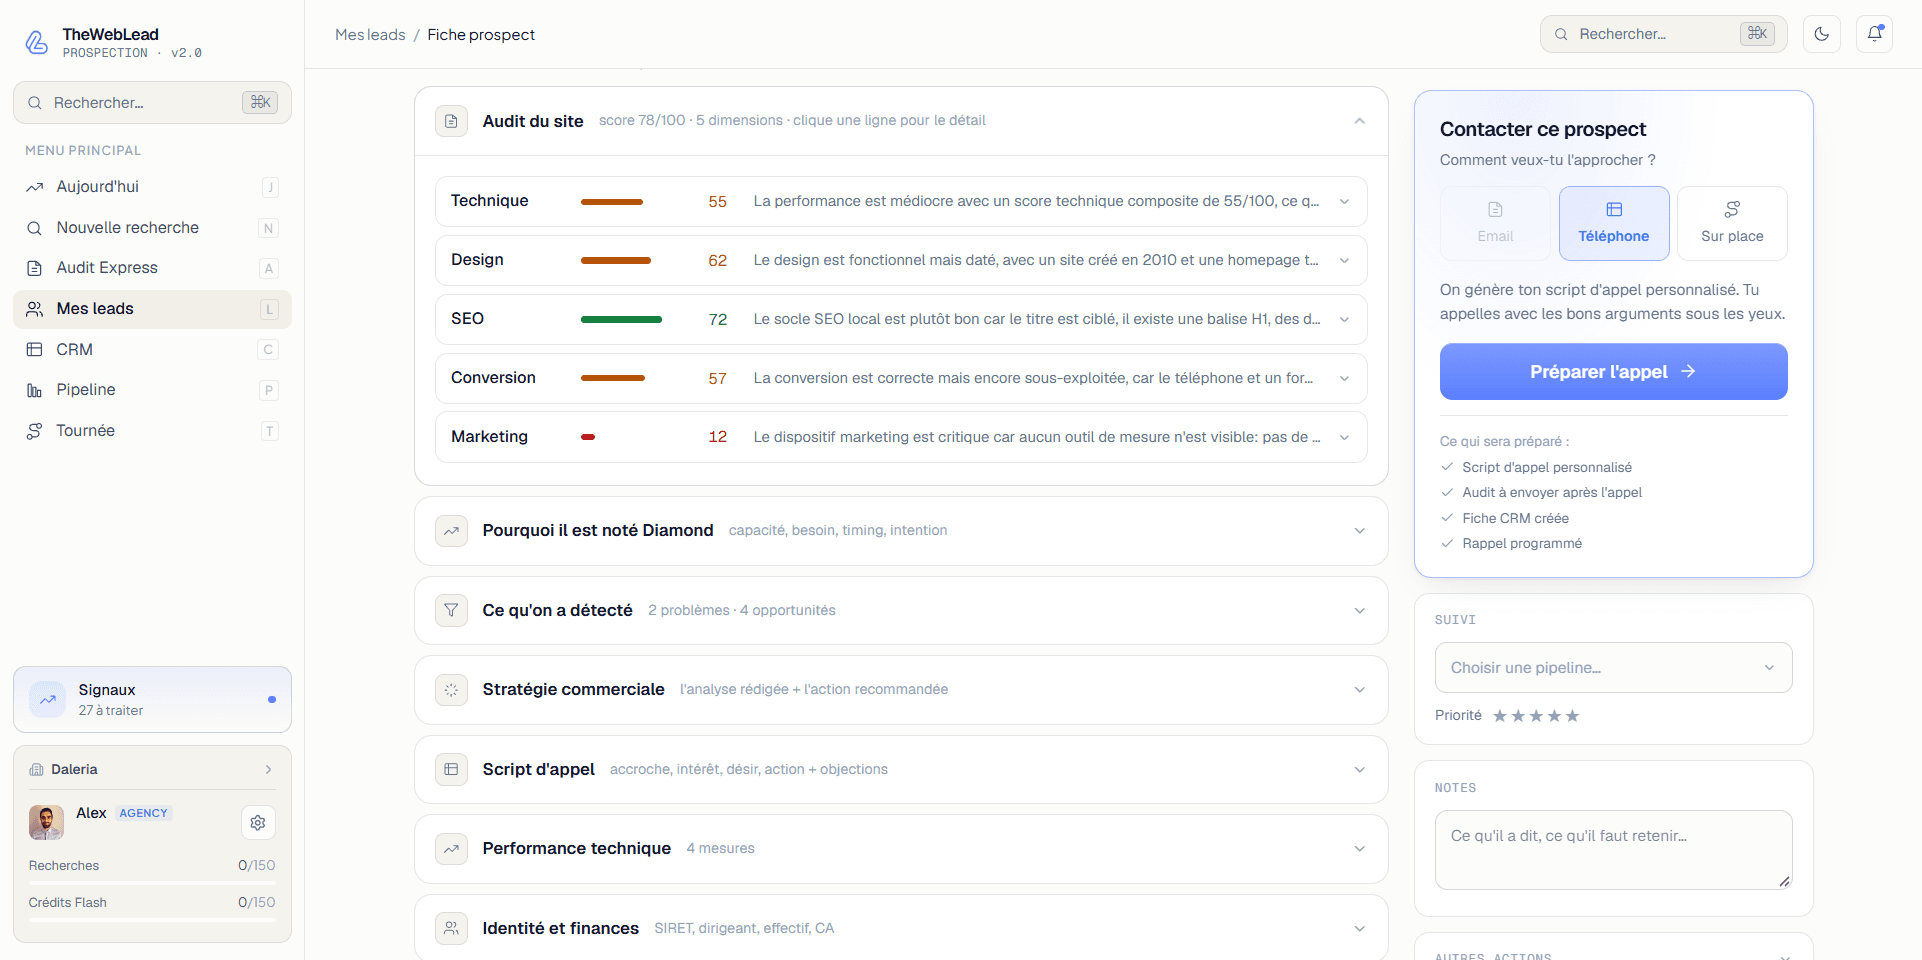Focus the top bar Rechercher field
This screenshot has width=1922, height=960.
(1663, 34)
